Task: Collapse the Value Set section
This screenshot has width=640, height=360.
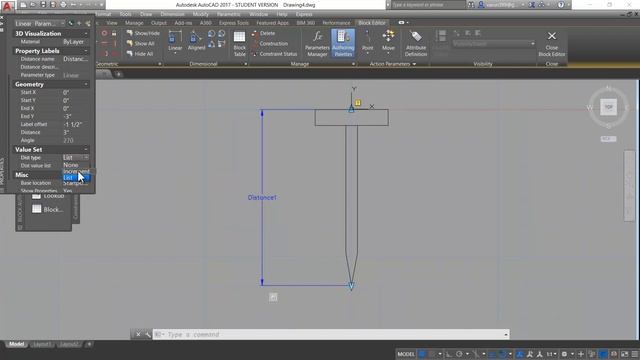Action: point(86,149)
